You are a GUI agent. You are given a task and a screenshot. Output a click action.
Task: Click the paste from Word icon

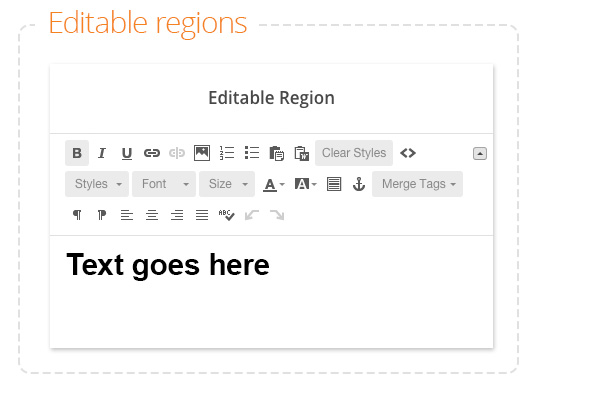tap(302, 153)
